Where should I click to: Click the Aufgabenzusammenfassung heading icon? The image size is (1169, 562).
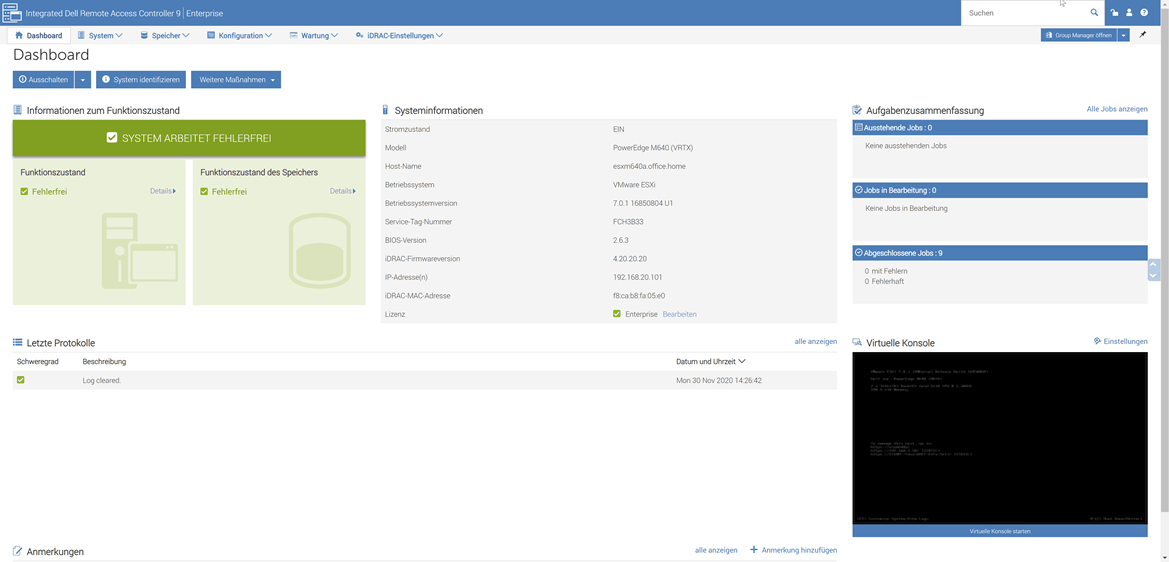point(857,110)
